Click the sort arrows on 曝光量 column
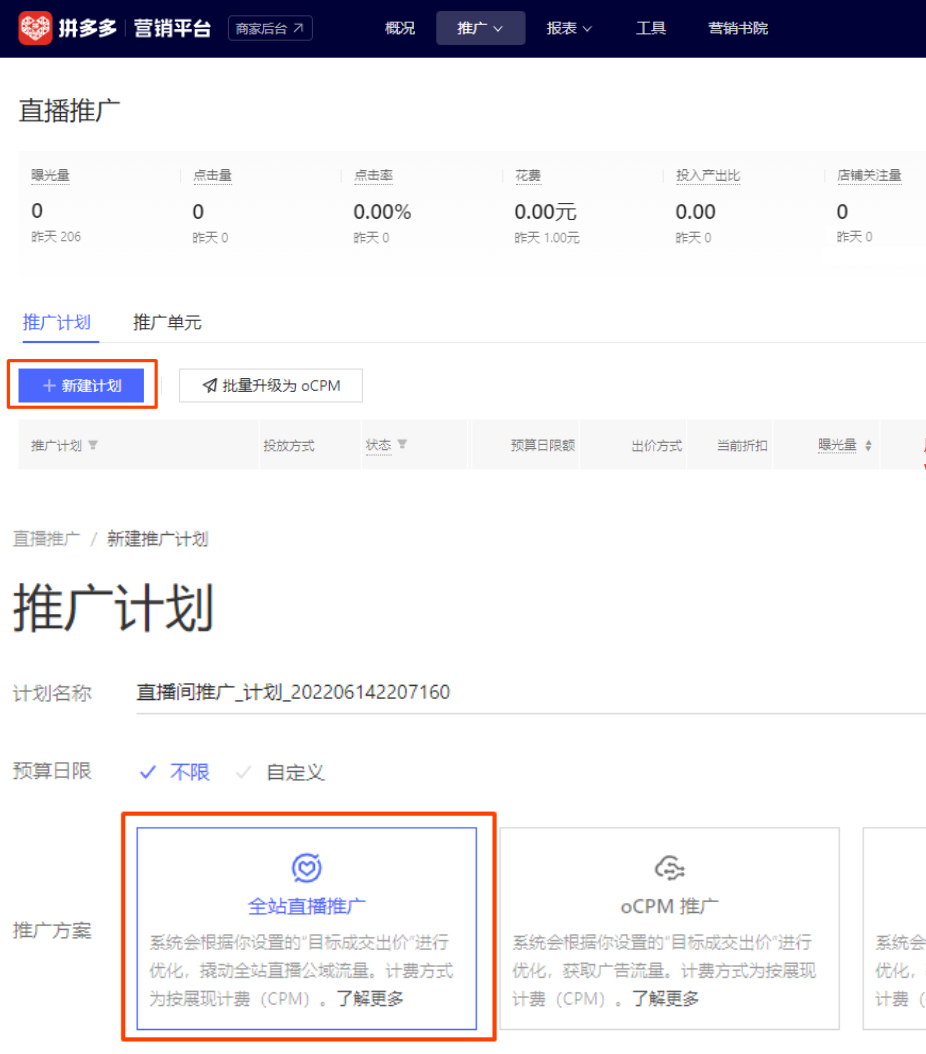The width and height of the screenshot is (926, 1054). click(x=869, y=446)
